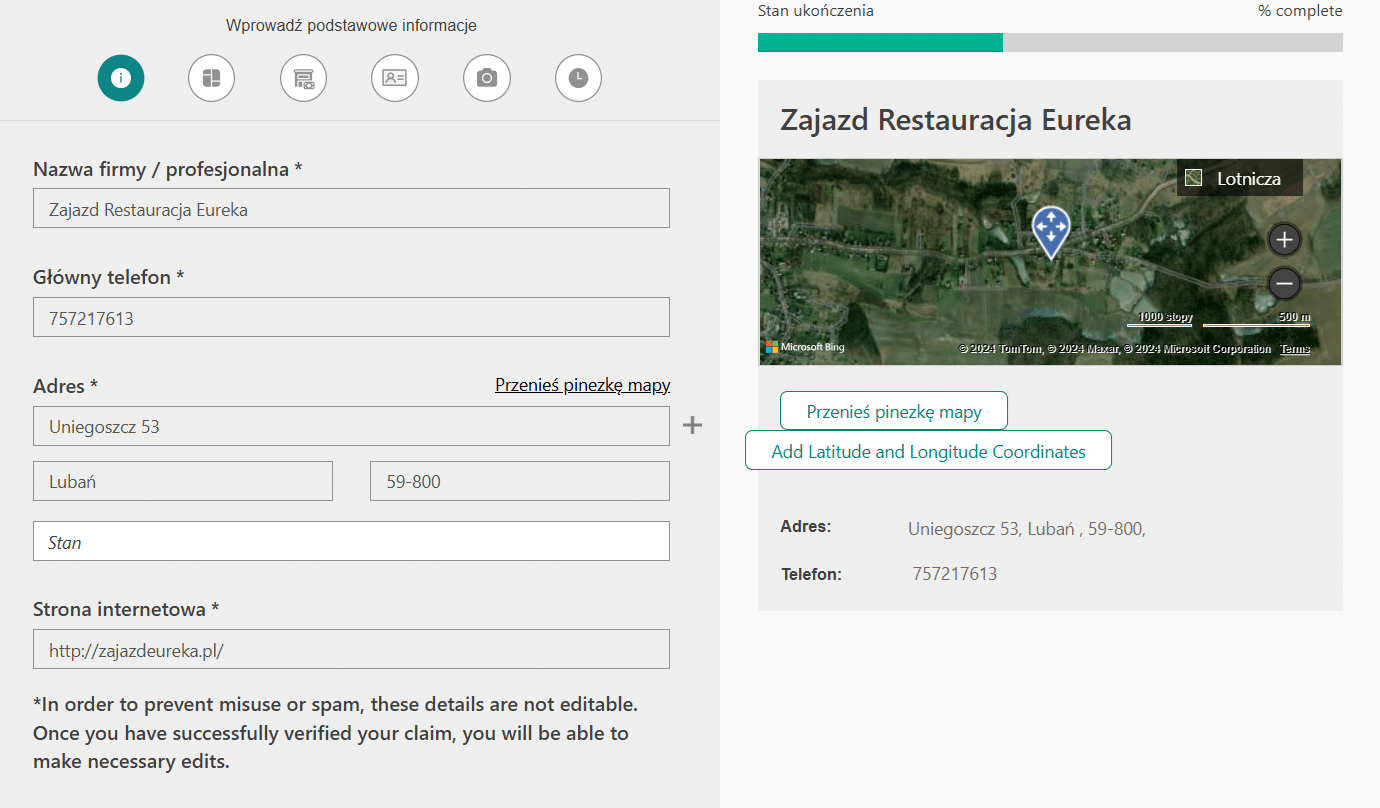The image size is (1380, 808).
Task: Open the map Terms link
Action: (x=1295, y=349)
